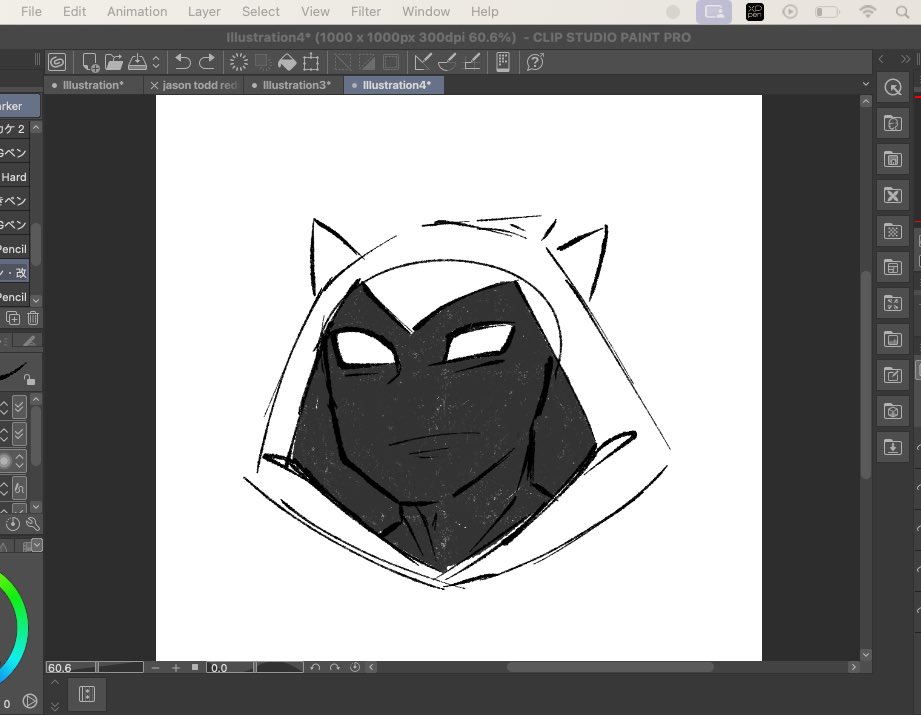The width and height of the screenshot is (921, 715).
Task: Click the timeline panel icon at bottom
Action: point(87,694)
